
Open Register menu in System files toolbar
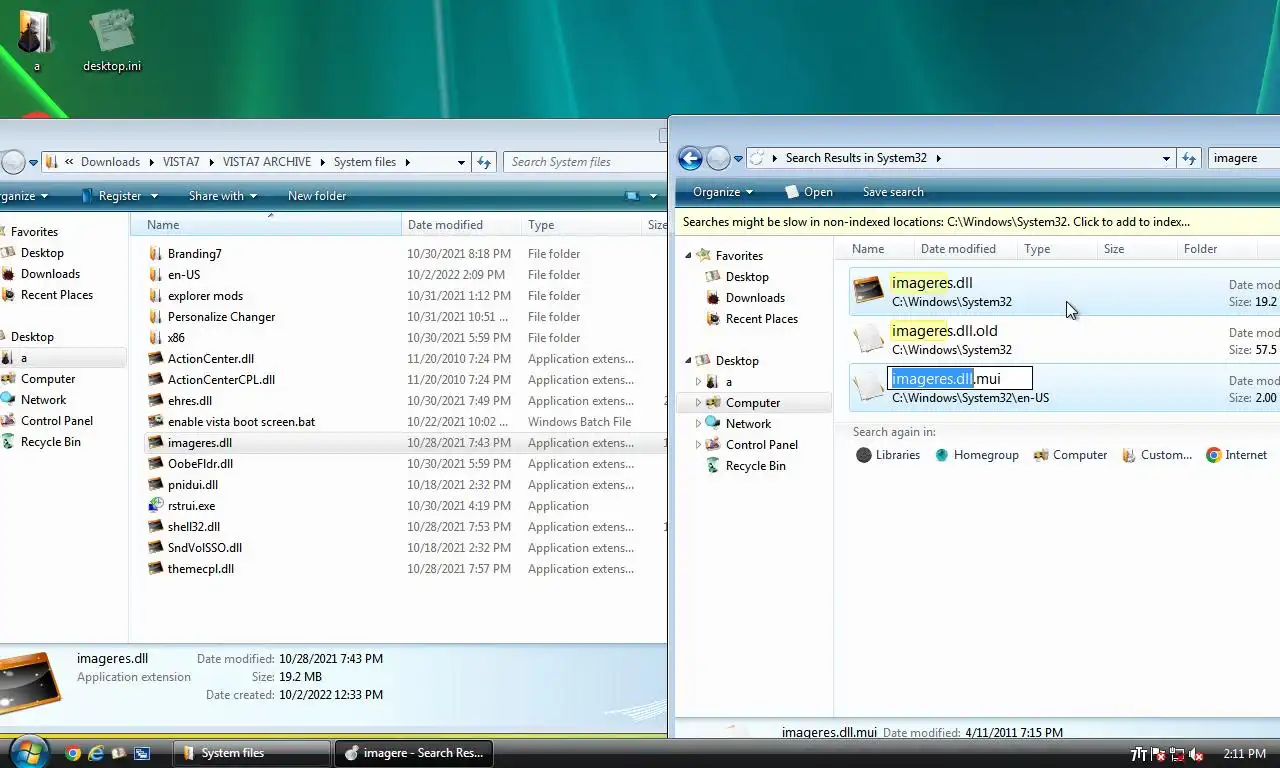click(120, 196)
